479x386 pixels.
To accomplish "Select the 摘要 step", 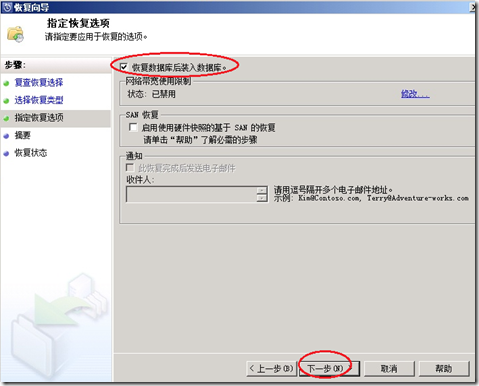I will click(x=22, y=135).
